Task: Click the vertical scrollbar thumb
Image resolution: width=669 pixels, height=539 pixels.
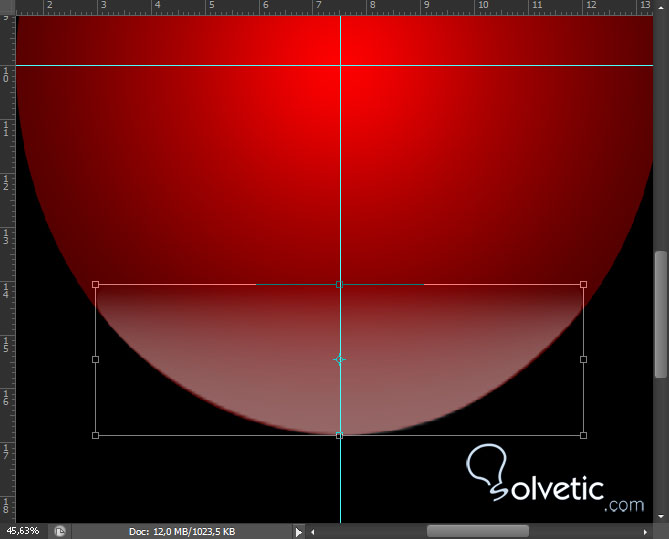Action: pyautogui.click(x=661, y=315)
